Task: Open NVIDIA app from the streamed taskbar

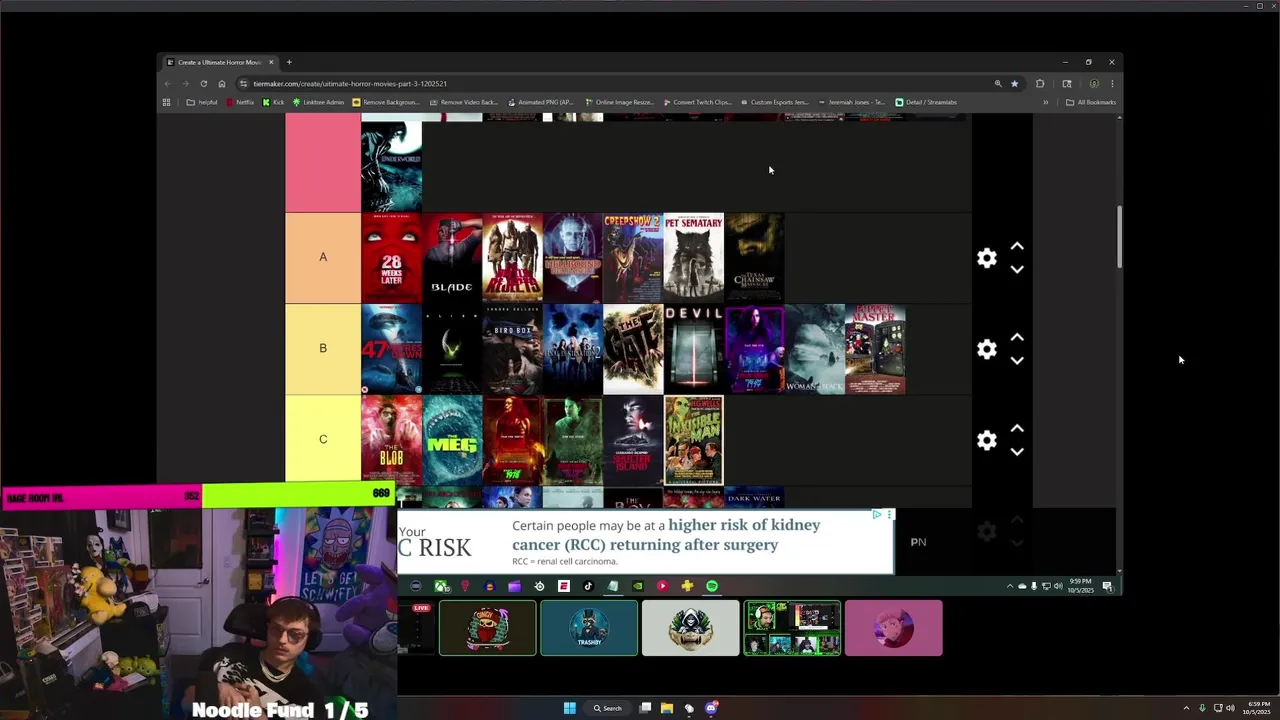Action: point(637,586)
